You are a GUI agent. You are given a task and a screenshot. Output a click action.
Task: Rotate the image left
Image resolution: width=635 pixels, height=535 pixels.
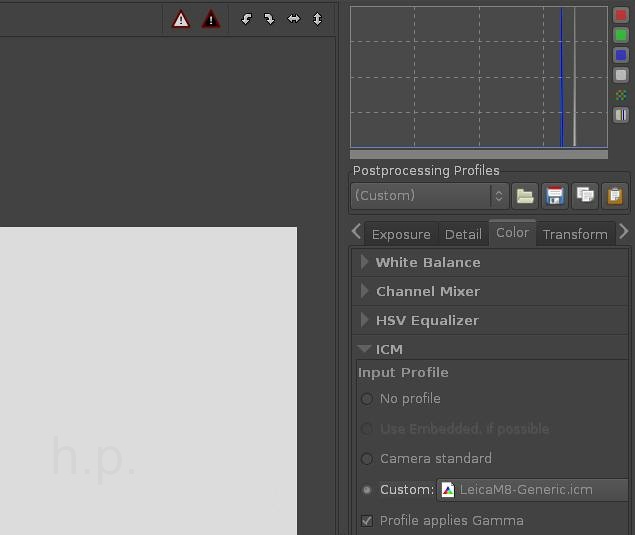click(x=246, y=19)
